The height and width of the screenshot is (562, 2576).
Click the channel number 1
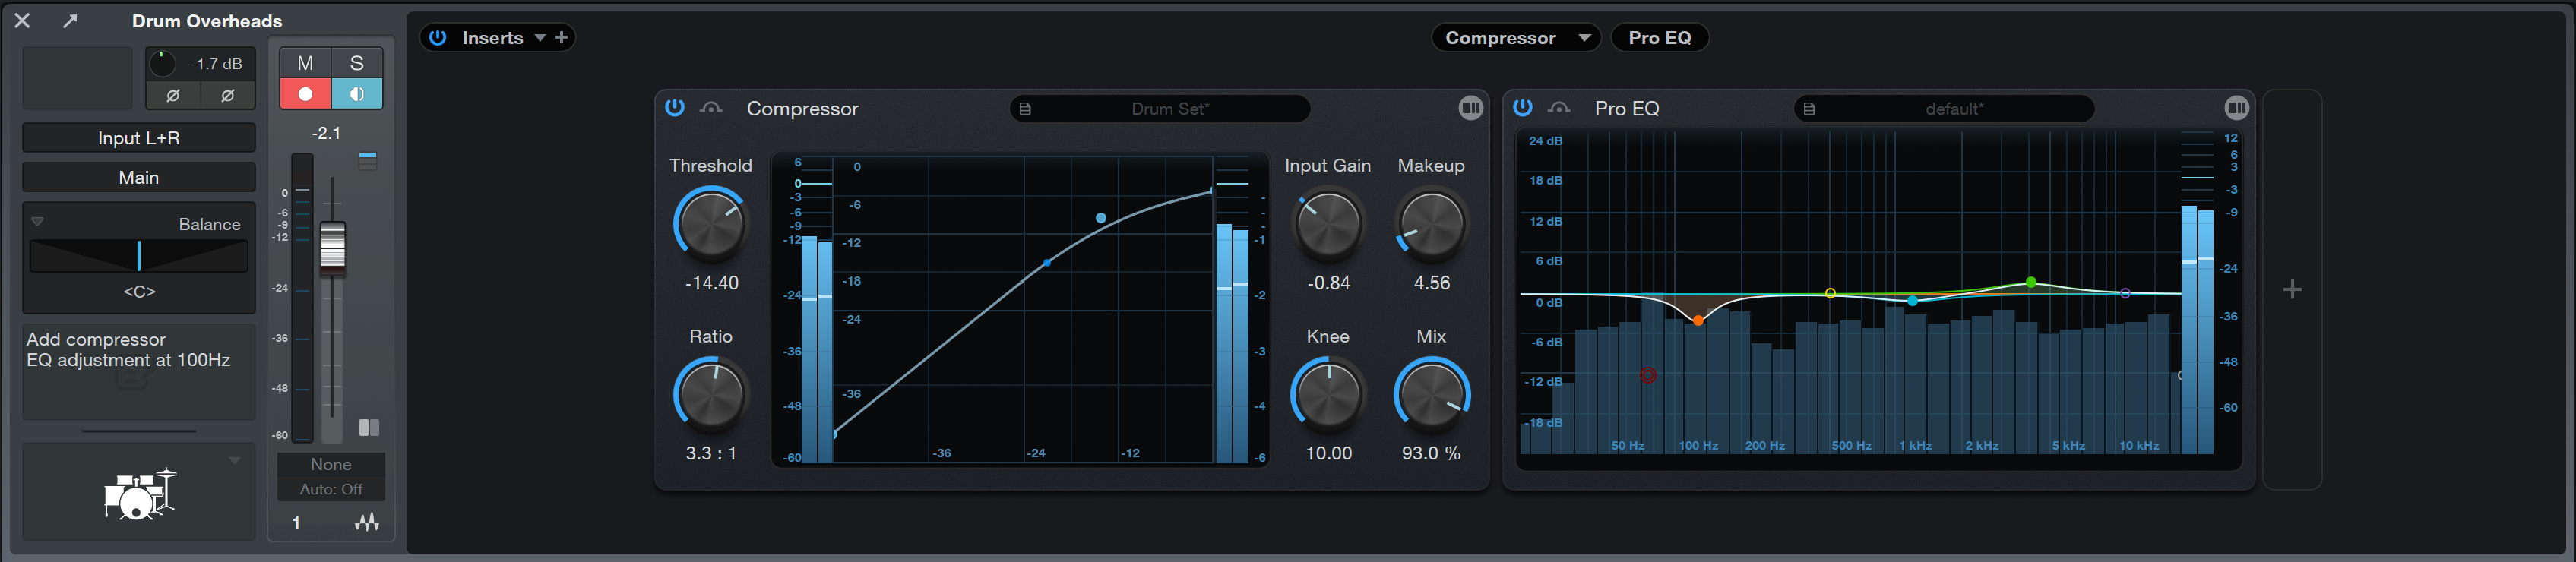(x=296, y=522)
